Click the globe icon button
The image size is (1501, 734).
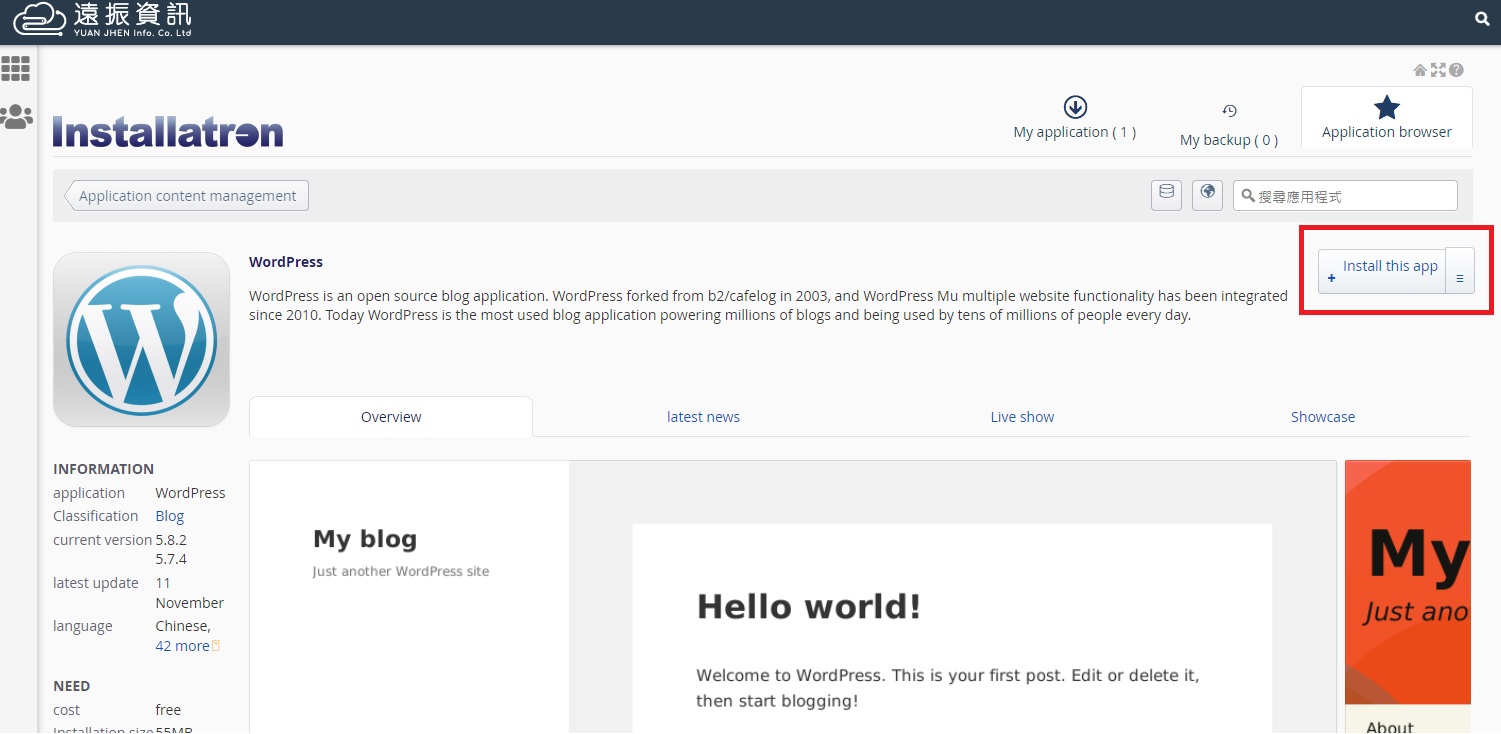point(1208,195)
